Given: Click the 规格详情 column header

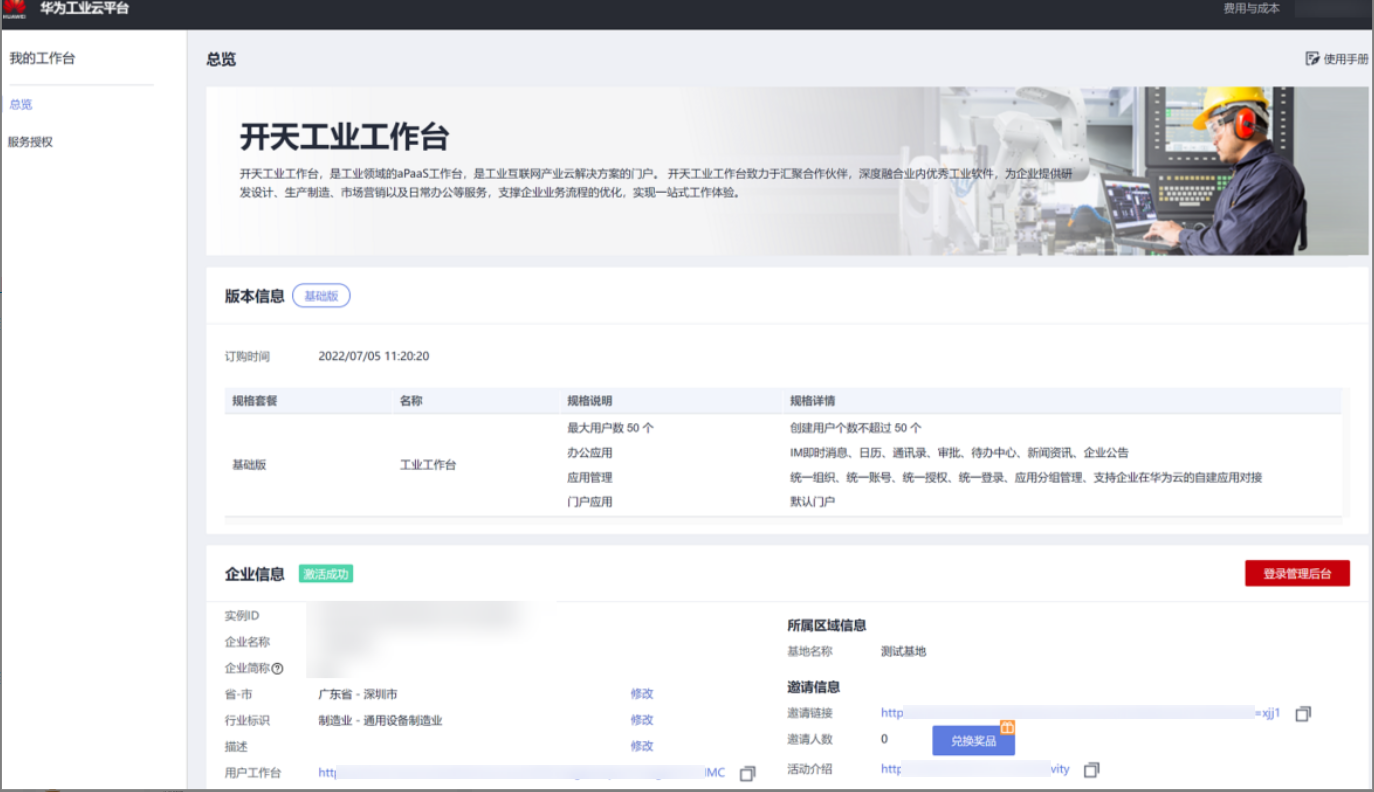Looking at the screenshot, I should pos(812,401).
